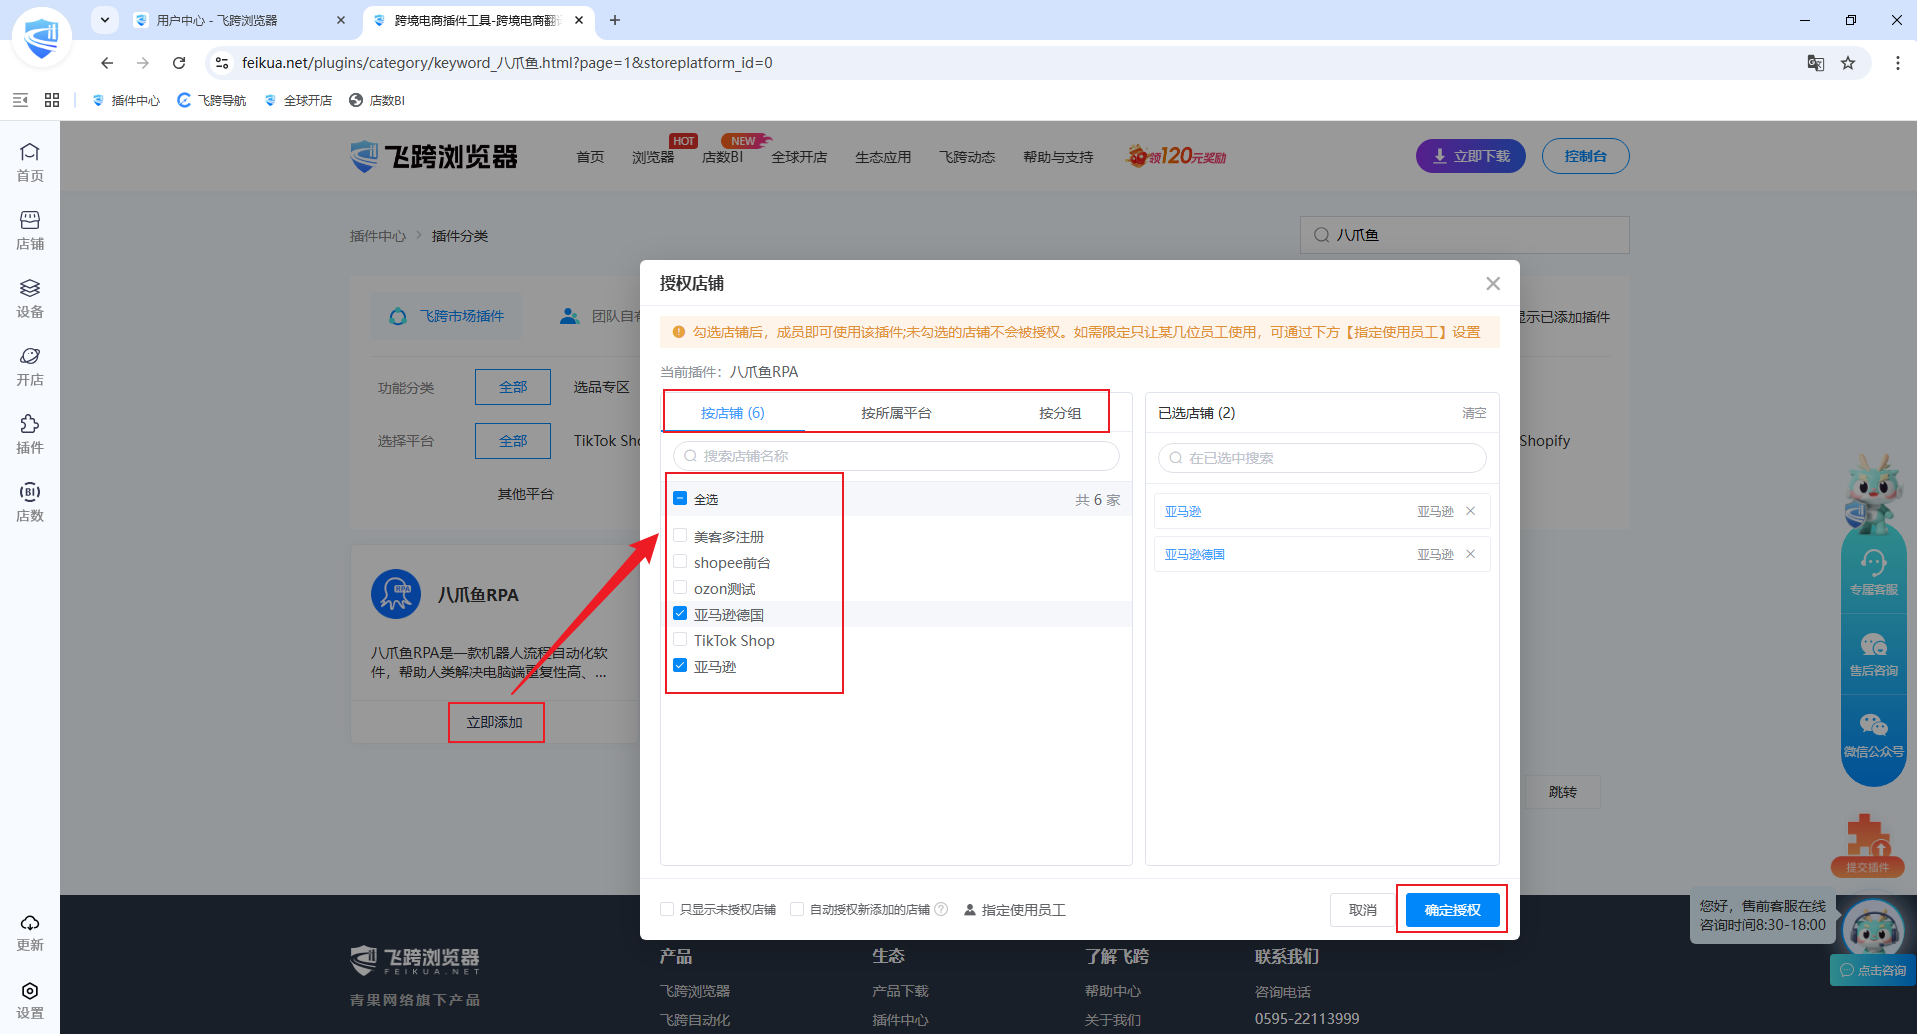
Task: Open the 设备 devices sidebar icon
Action: pos(30,298)
